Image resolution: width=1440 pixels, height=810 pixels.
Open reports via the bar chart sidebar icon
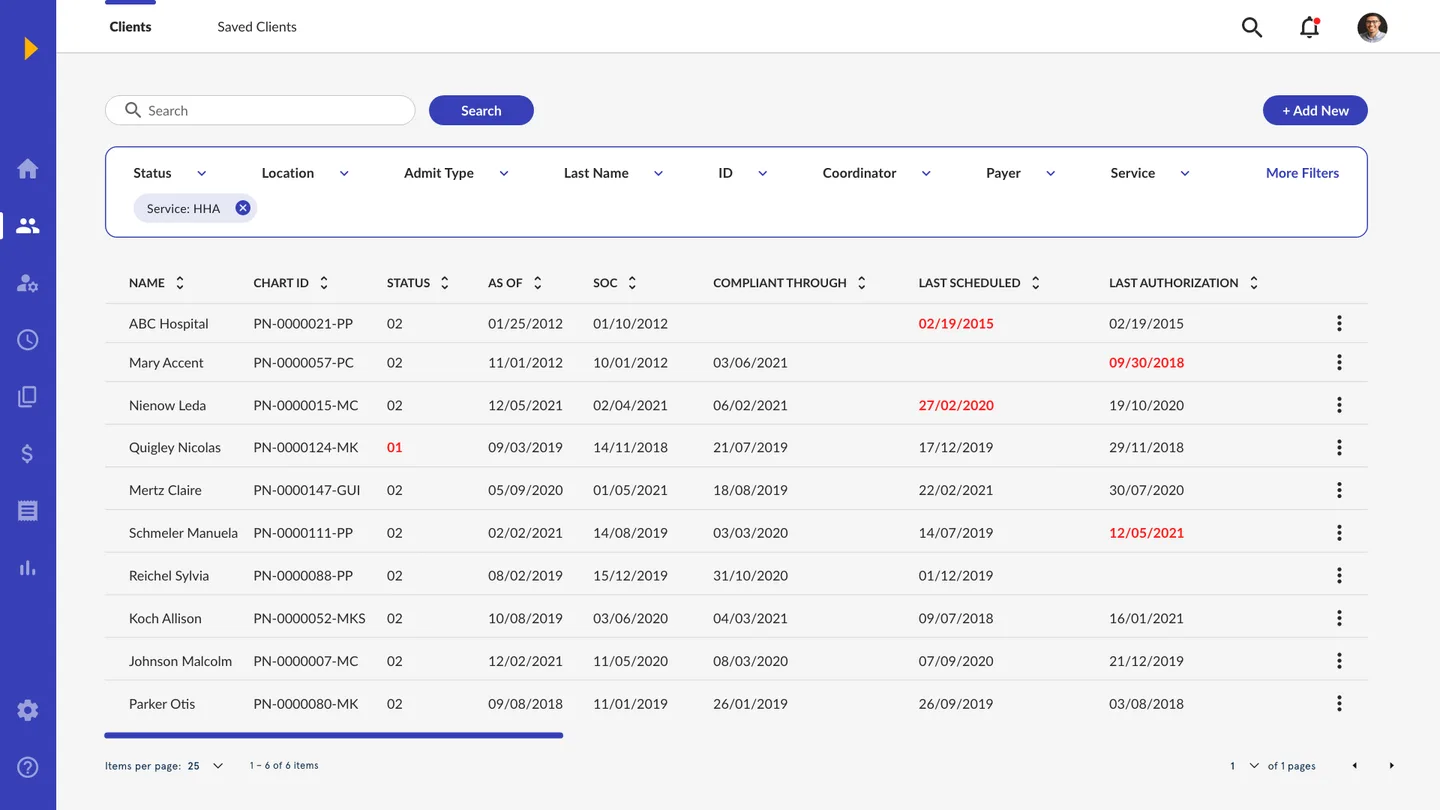pos(27,567)
